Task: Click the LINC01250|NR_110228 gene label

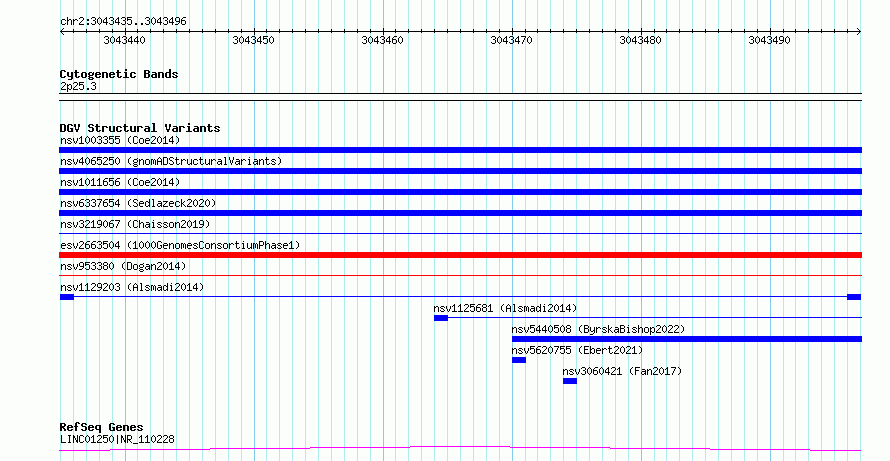Action: tap(117, 439)
